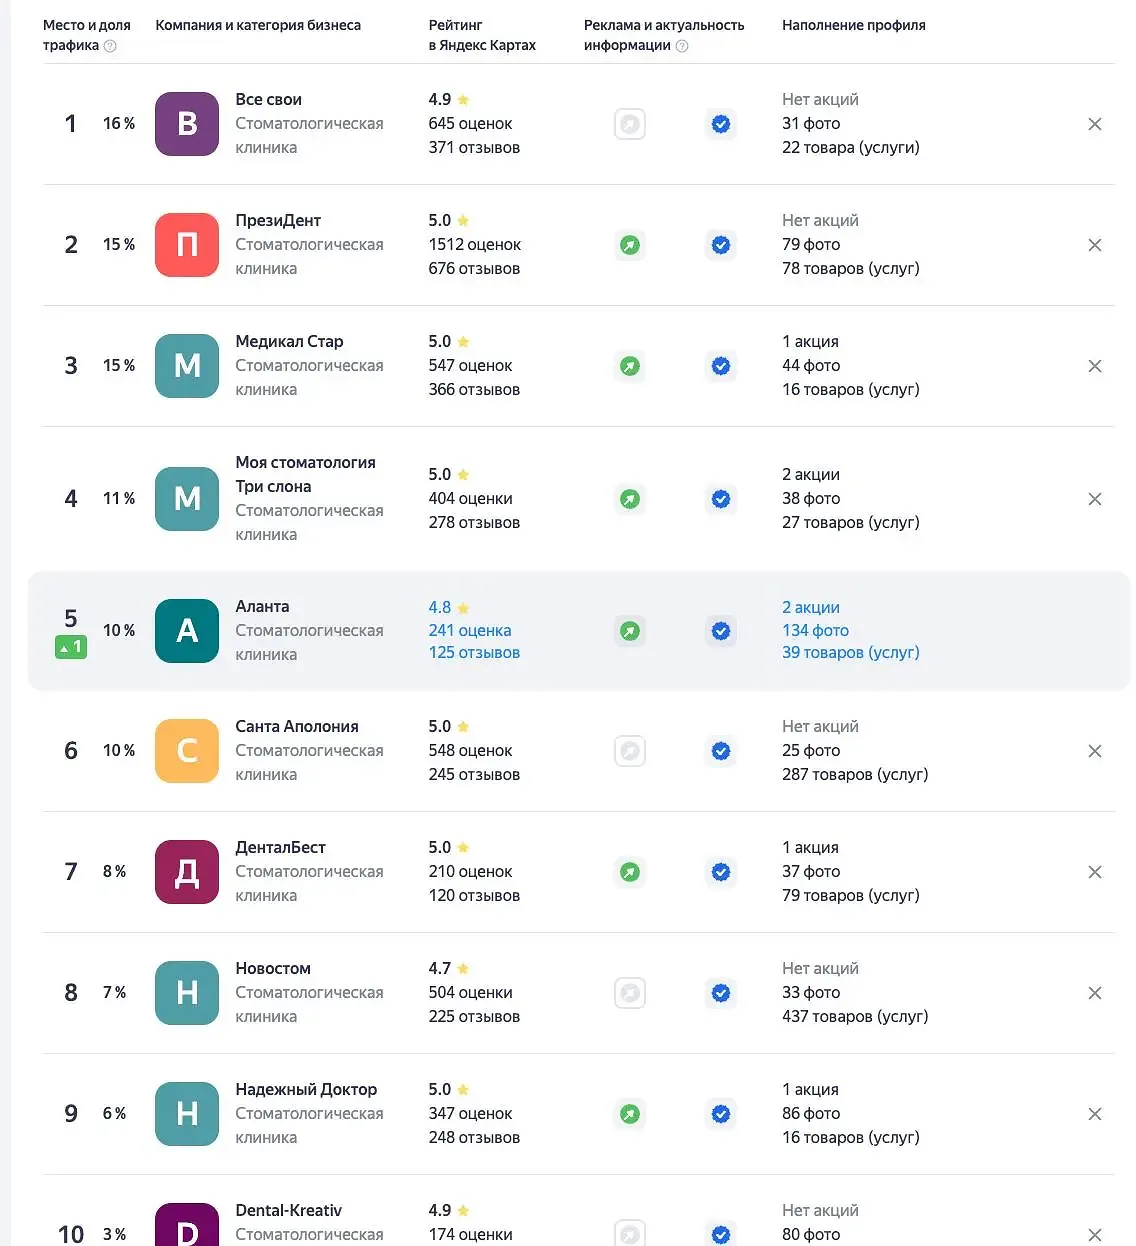1136x1246 pixels.
Task: Click the ДенталБест company logo
Action: click(186, 872)
